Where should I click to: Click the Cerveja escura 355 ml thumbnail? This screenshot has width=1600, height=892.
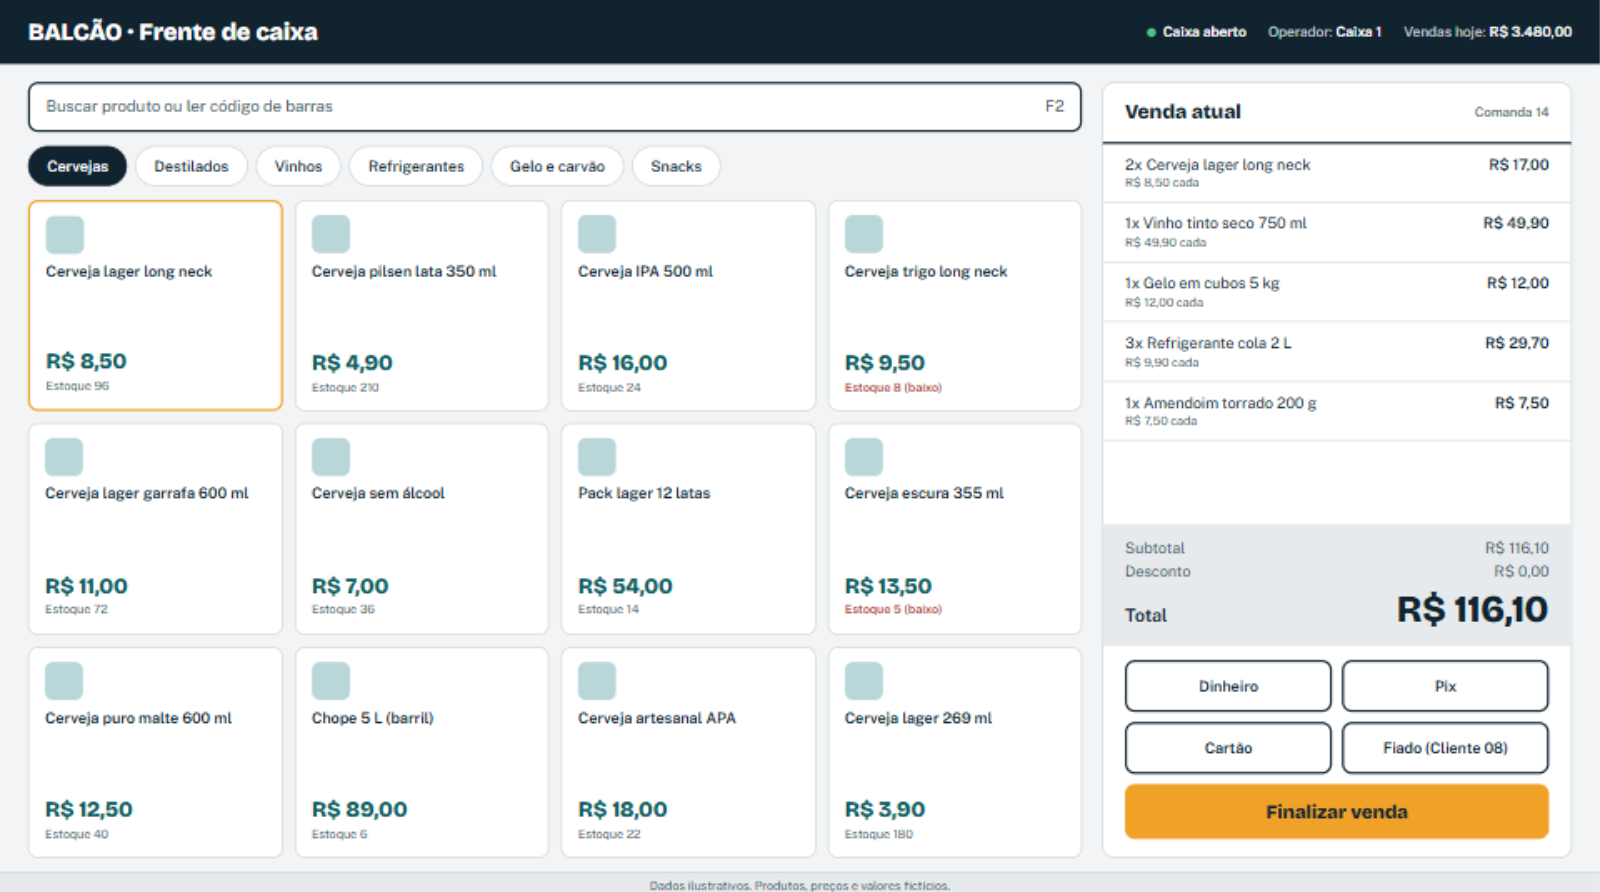pos(864,457)
